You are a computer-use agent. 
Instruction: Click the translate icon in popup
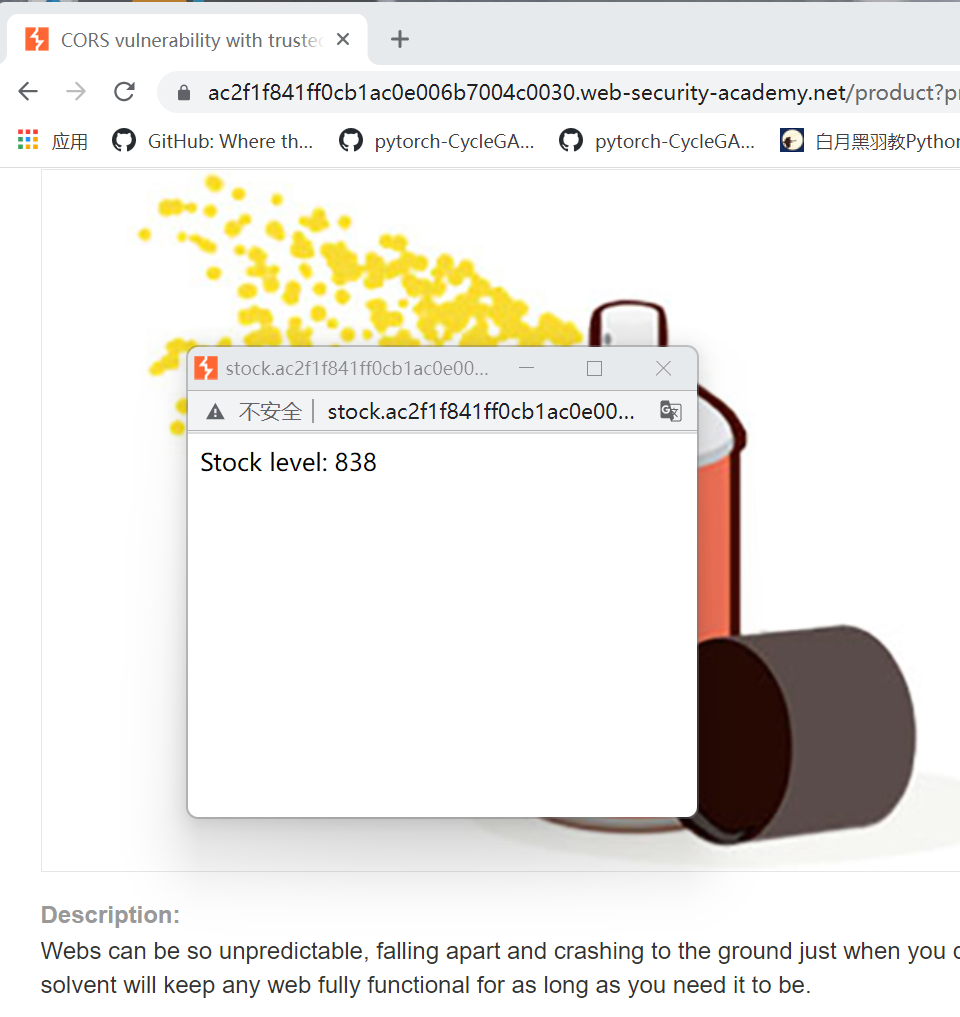(670, 411)
